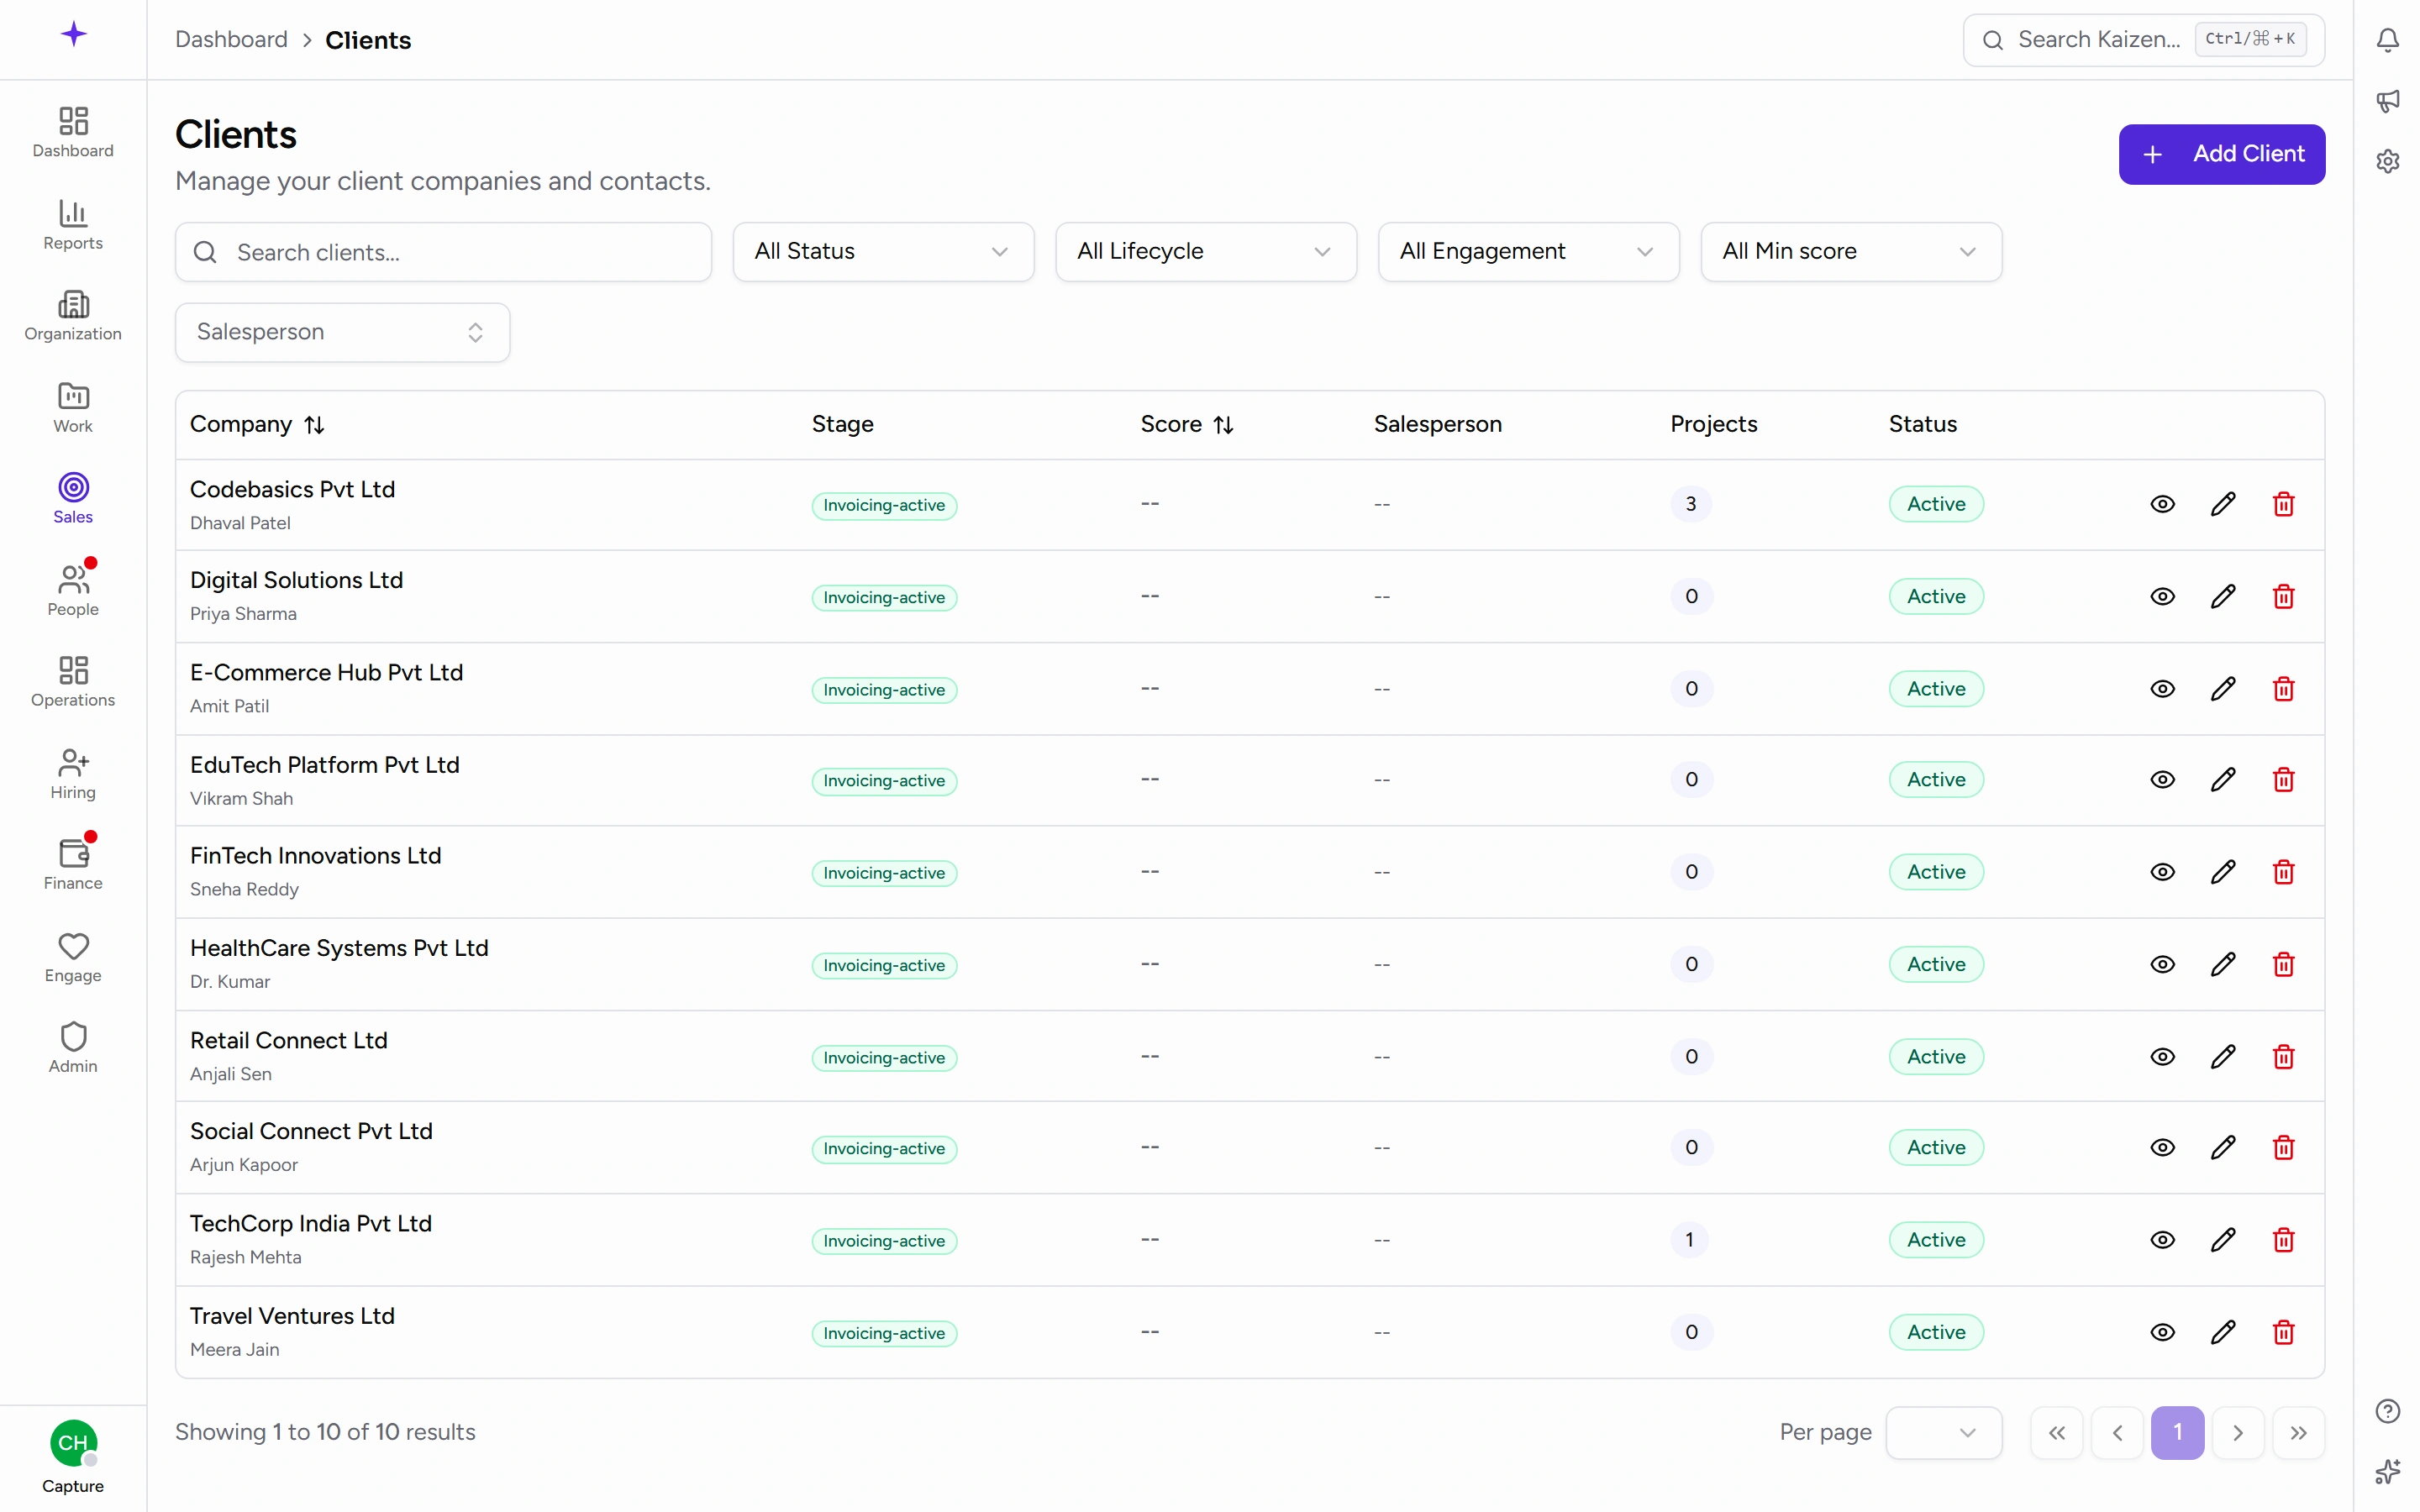Go to the previous results page
Image resolution: width=2420 pixels, height=1512 pixels.
click(2116, 1433)
